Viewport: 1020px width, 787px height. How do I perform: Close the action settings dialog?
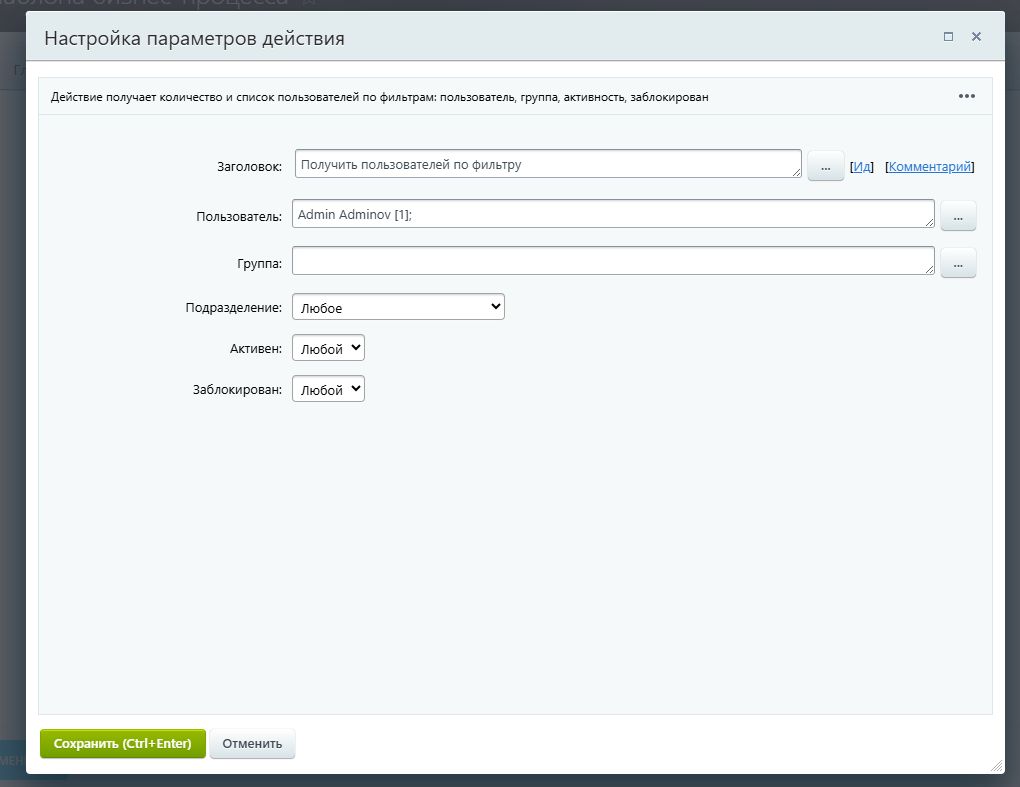click(976, 37)
